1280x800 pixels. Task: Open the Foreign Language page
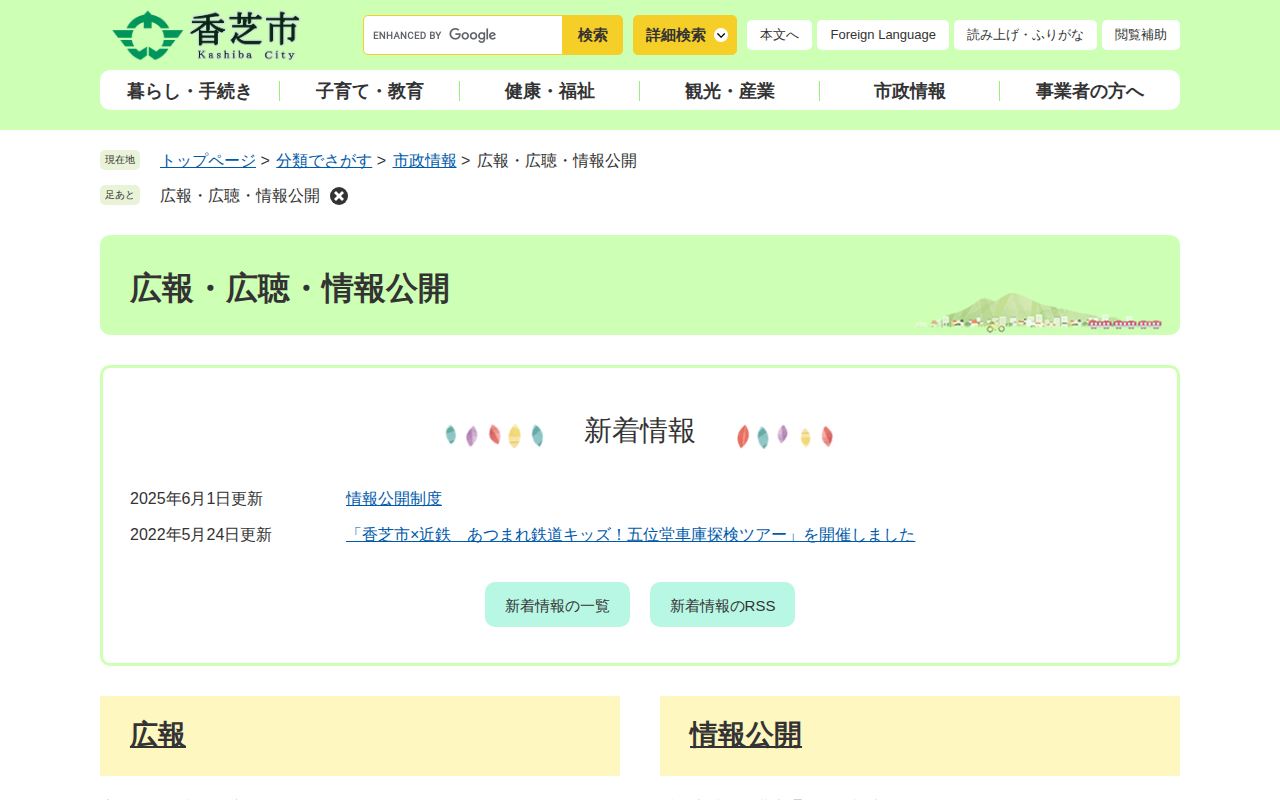click(882, 35)
